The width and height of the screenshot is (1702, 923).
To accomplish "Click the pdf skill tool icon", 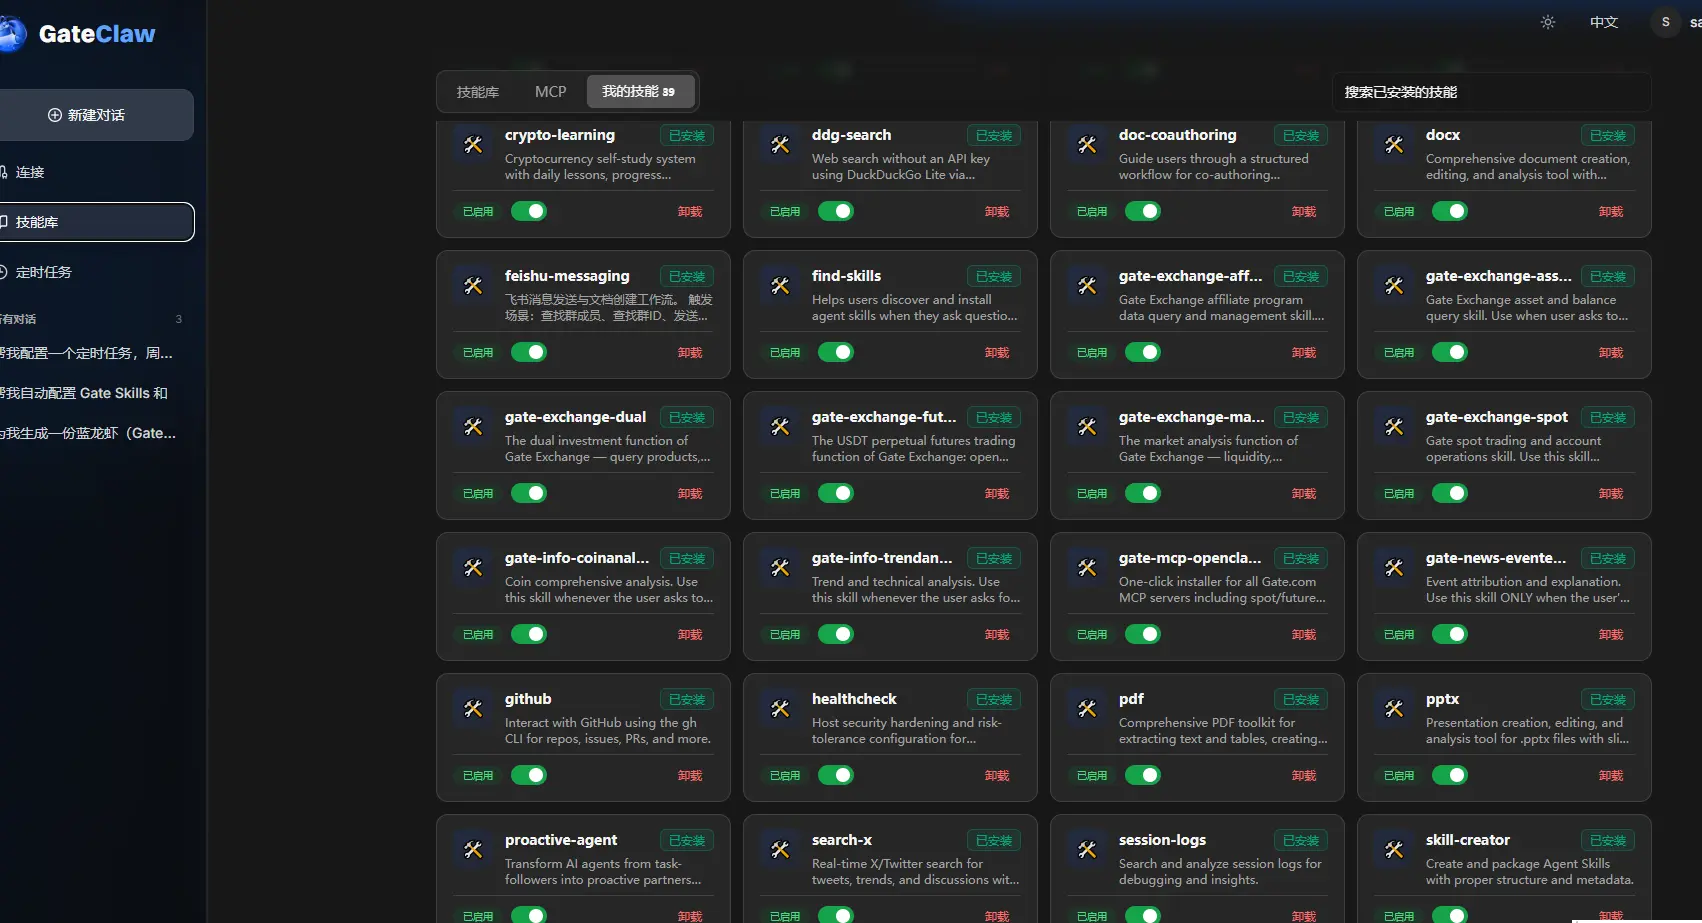I will pyautogui.click(x=1087, y=709).
